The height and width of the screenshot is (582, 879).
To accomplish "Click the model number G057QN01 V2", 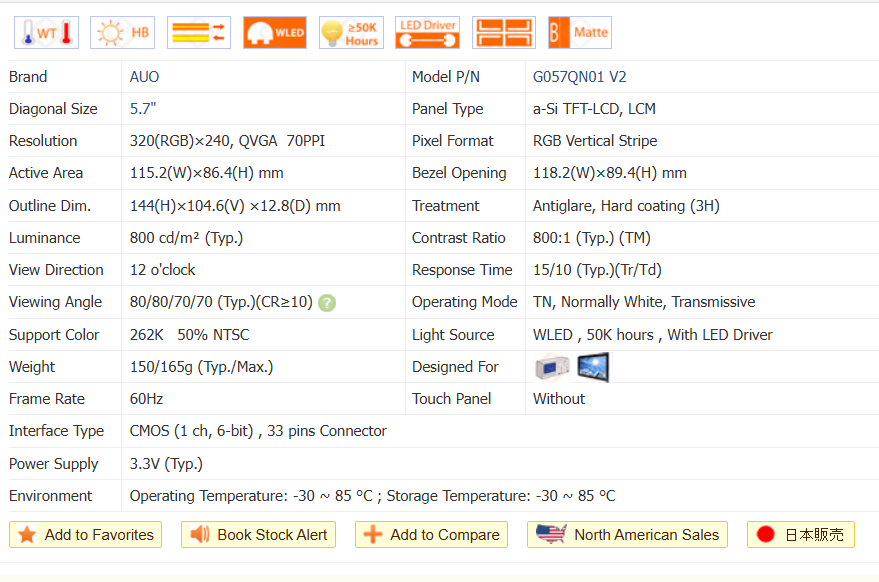I will 580,77.
